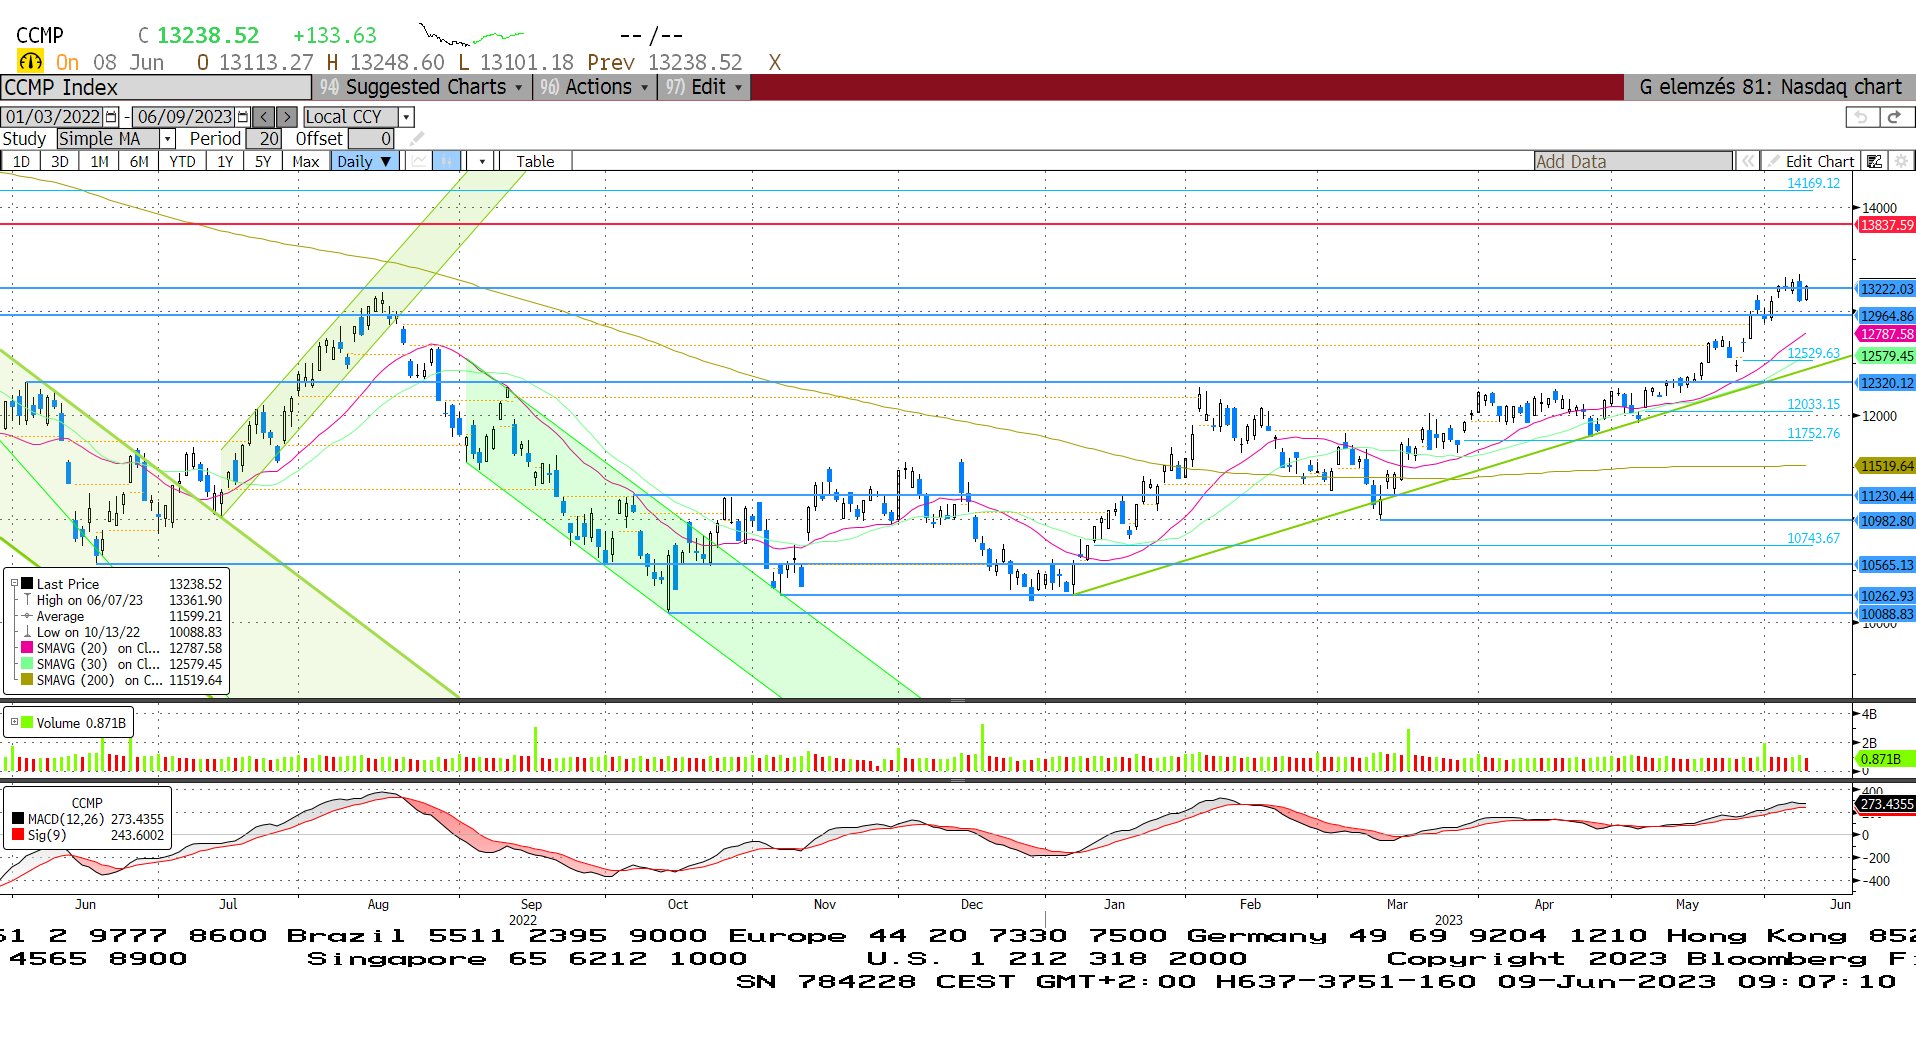The image size is (1916, 1037).
Task: Click the previous date range arrow button
Action: tap(264, 117)
